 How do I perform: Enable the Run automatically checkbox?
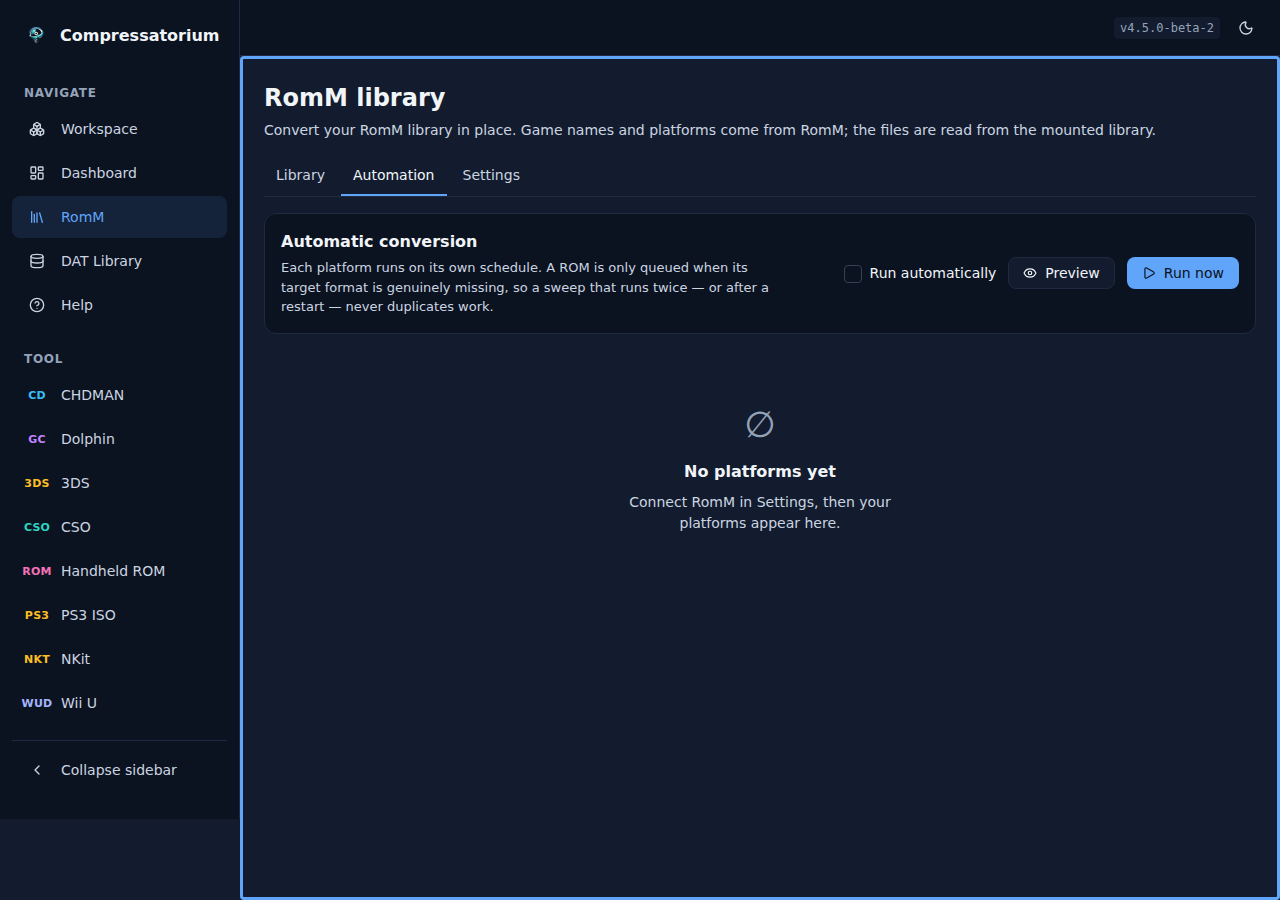(853, 273)
